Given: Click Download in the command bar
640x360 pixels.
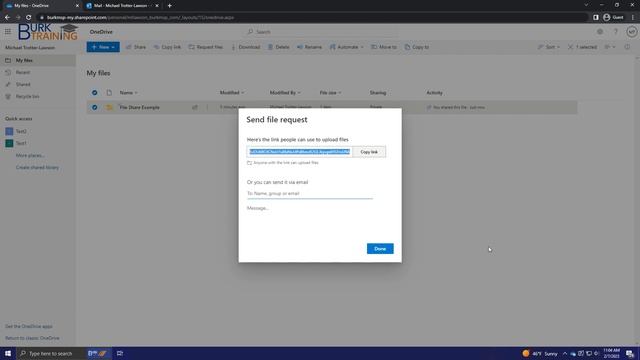Looking at the screenshot, I should [246, 47].
